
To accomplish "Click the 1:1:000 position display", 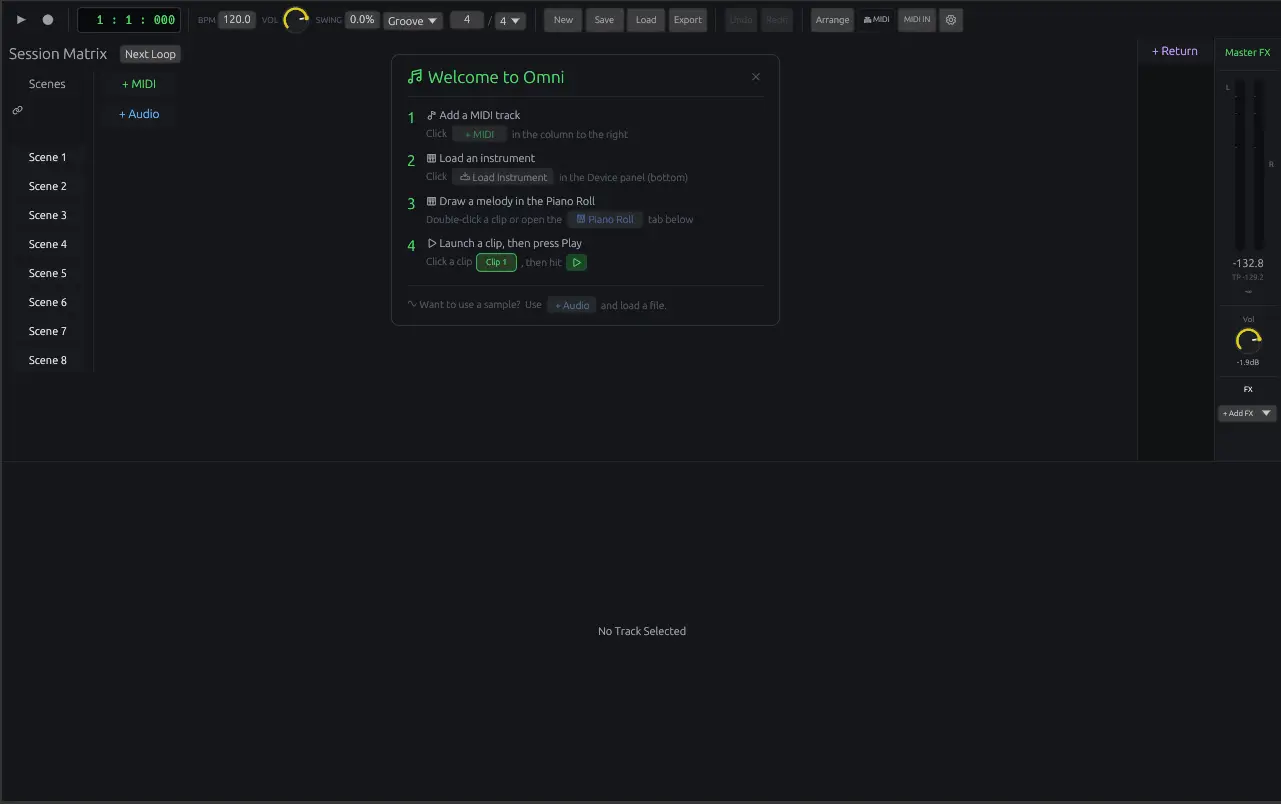I will pyautogui.click(x=129, y=20).
